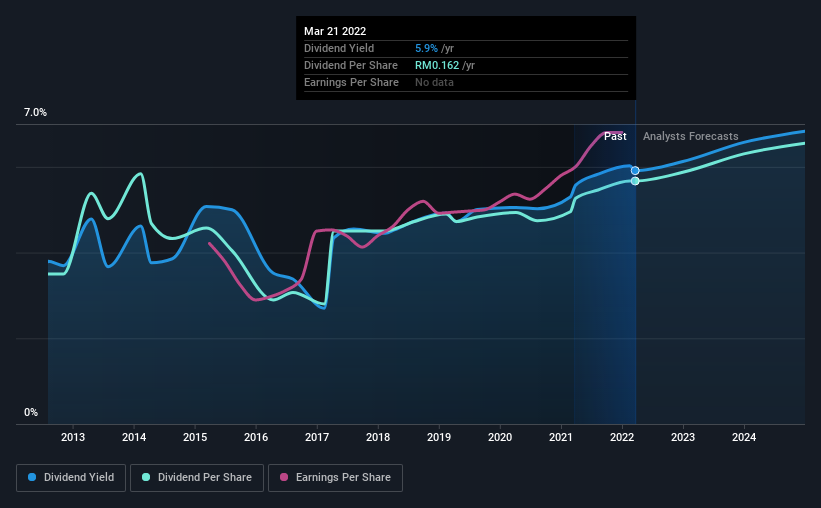Screen dimensions: 821x508
Task: Click the Past label on the chart
Action: coord(615,136)
